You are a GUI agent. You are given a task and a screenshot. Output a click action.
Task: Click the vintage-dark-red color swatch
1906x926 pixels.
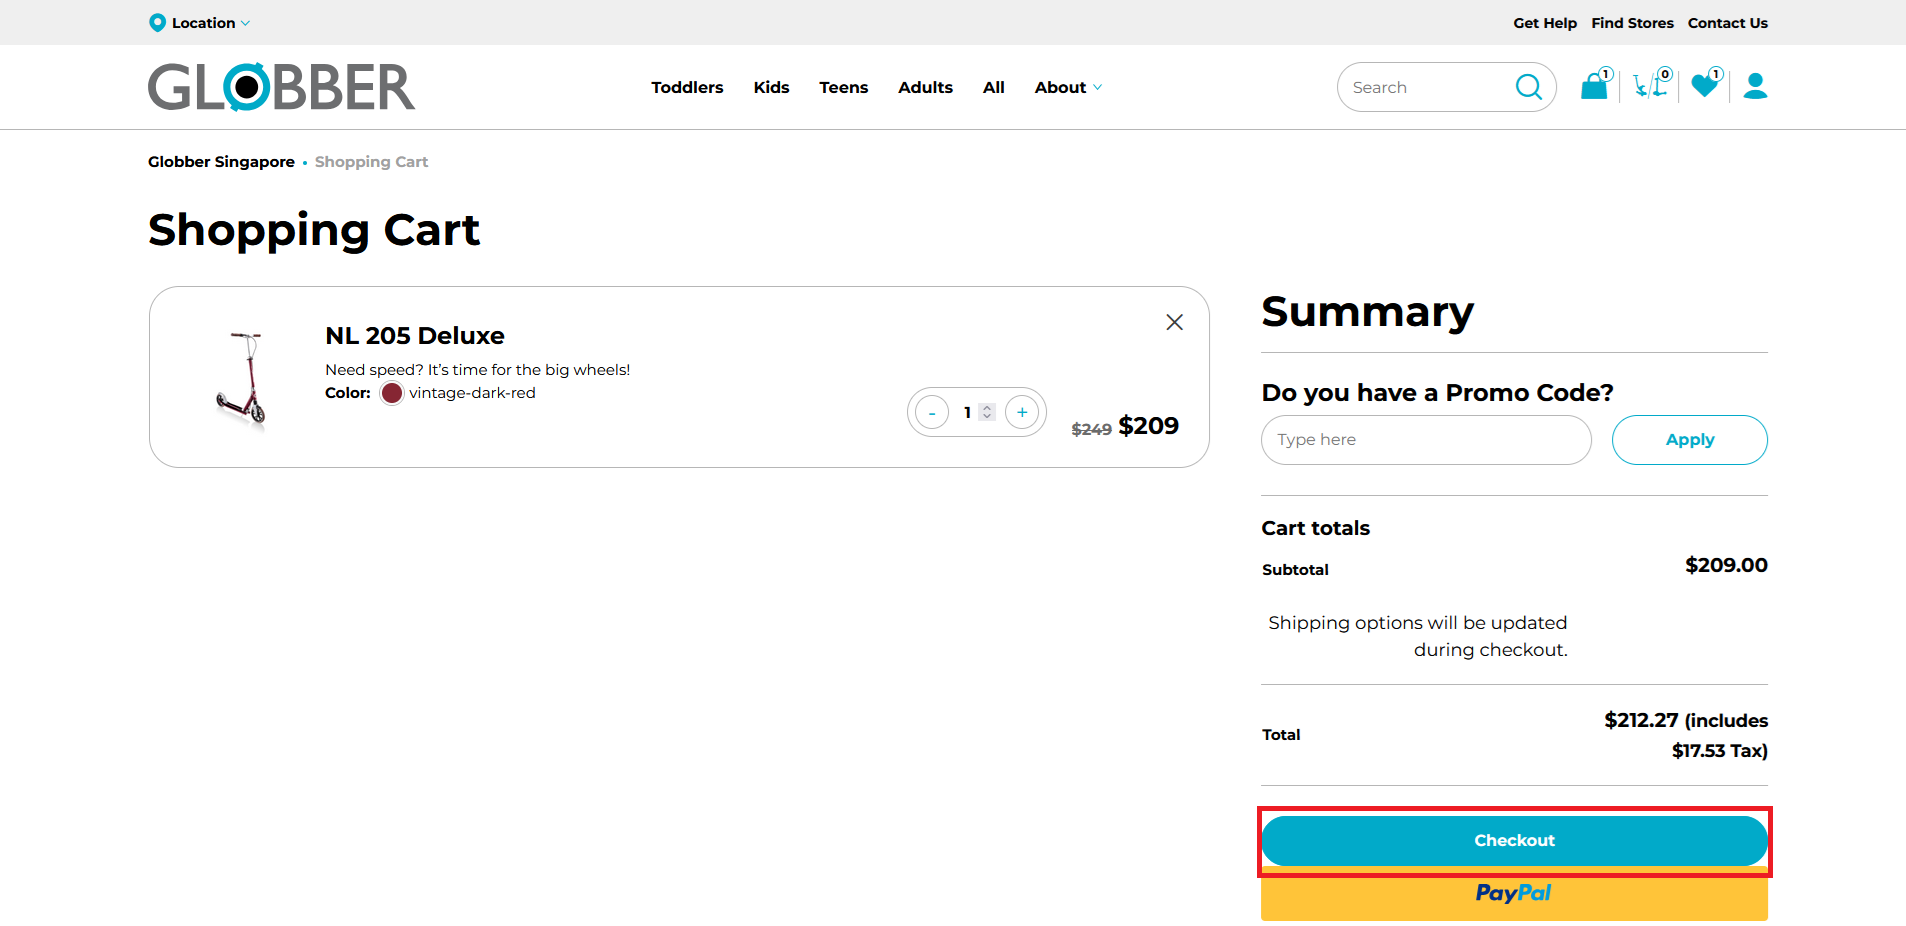click(x=392, y=393)
